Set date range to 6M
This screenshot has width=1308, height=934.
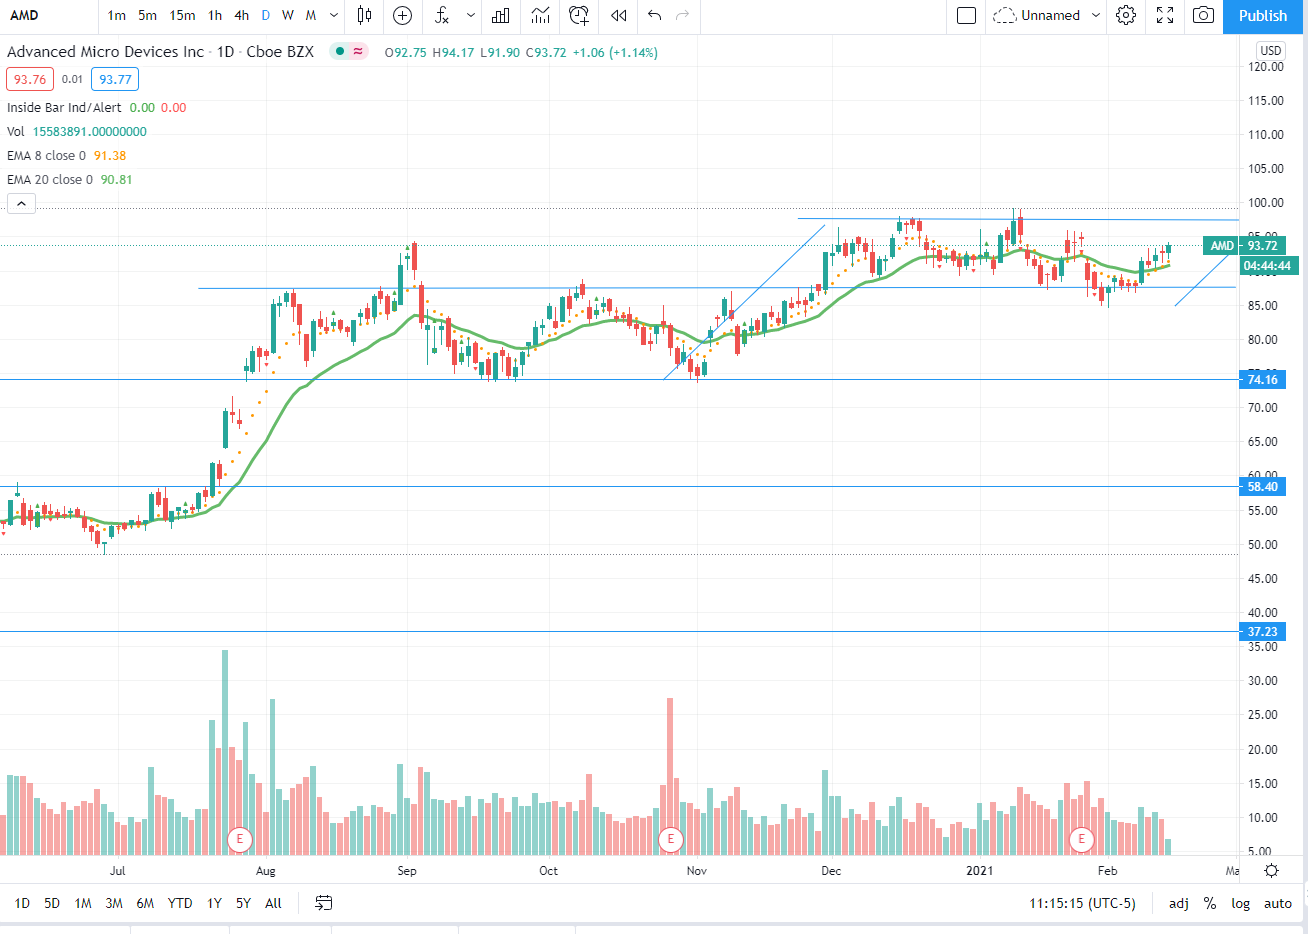[x=145, y=903]
